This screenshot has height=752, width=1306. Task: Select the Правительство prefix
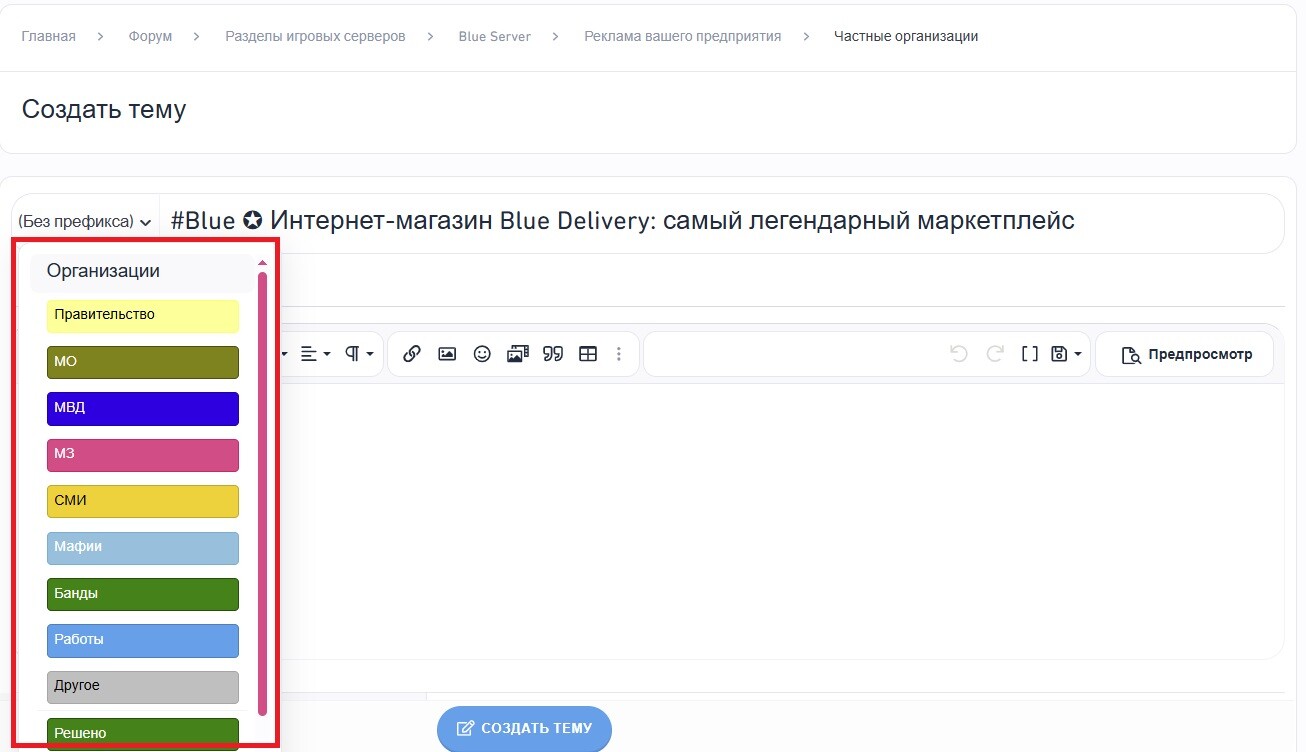pyautogui.click(x=143, y=316)
